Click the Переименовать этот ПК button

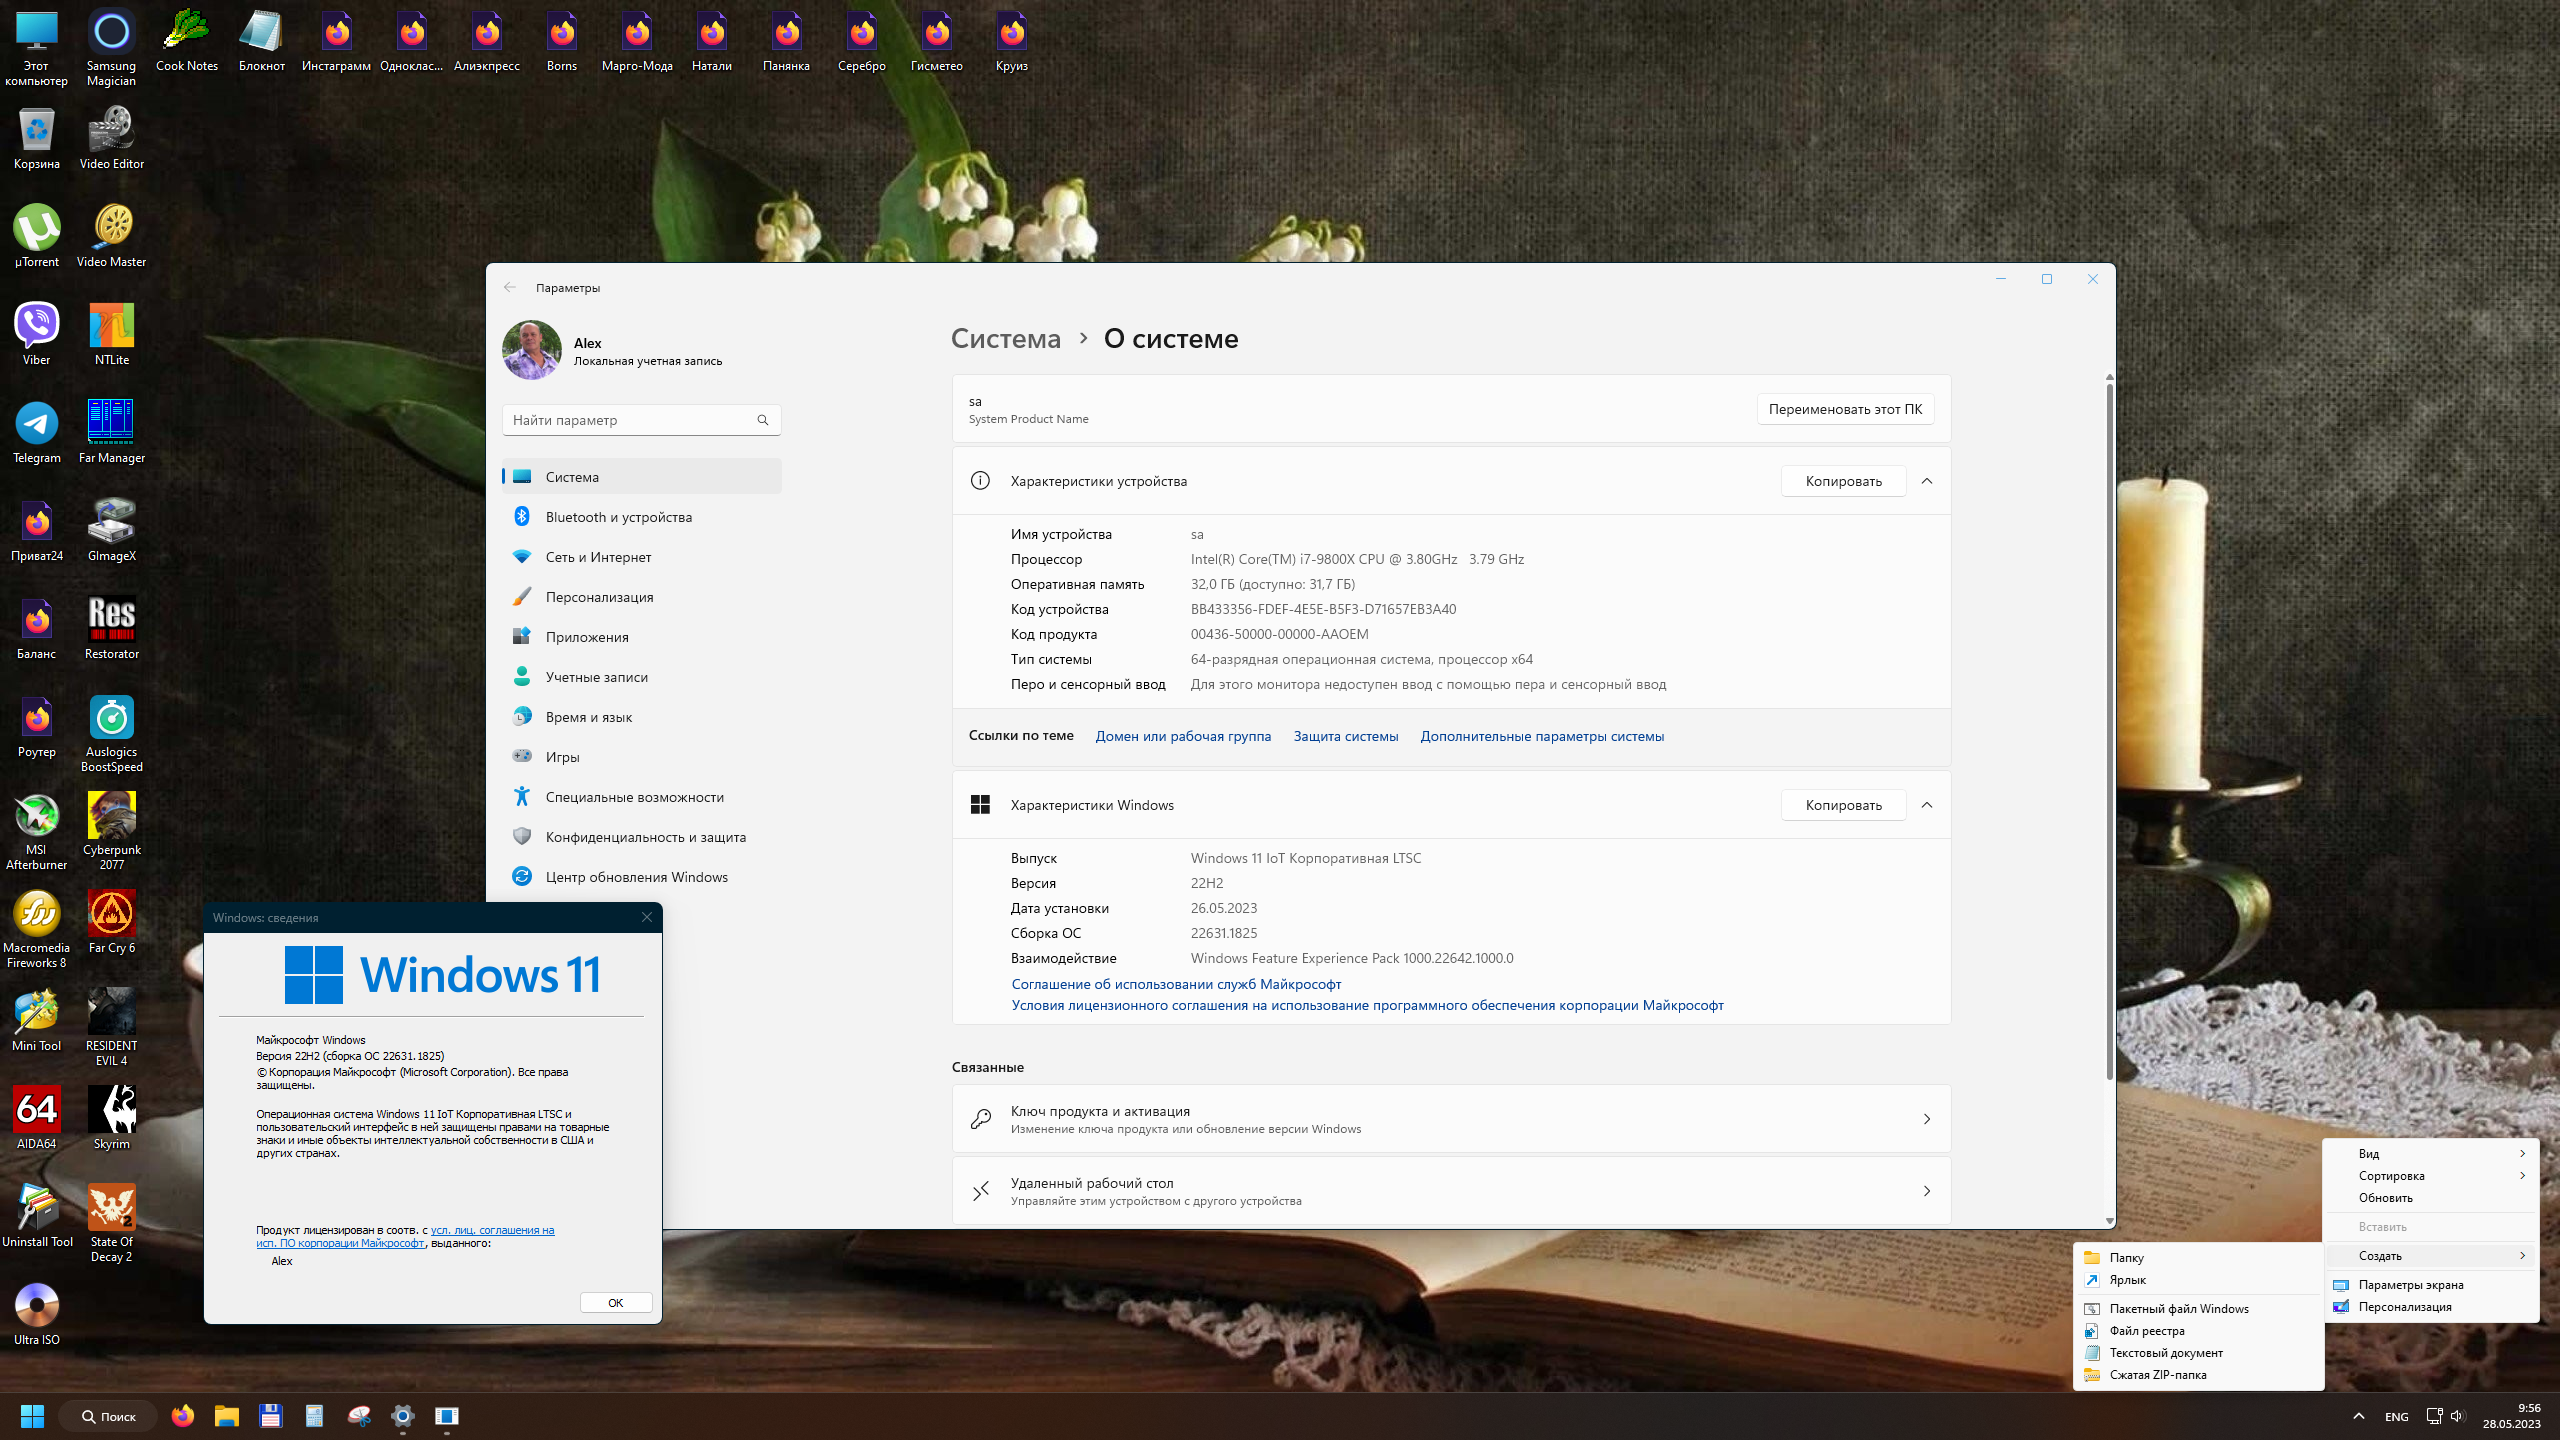click(1845, 409)
